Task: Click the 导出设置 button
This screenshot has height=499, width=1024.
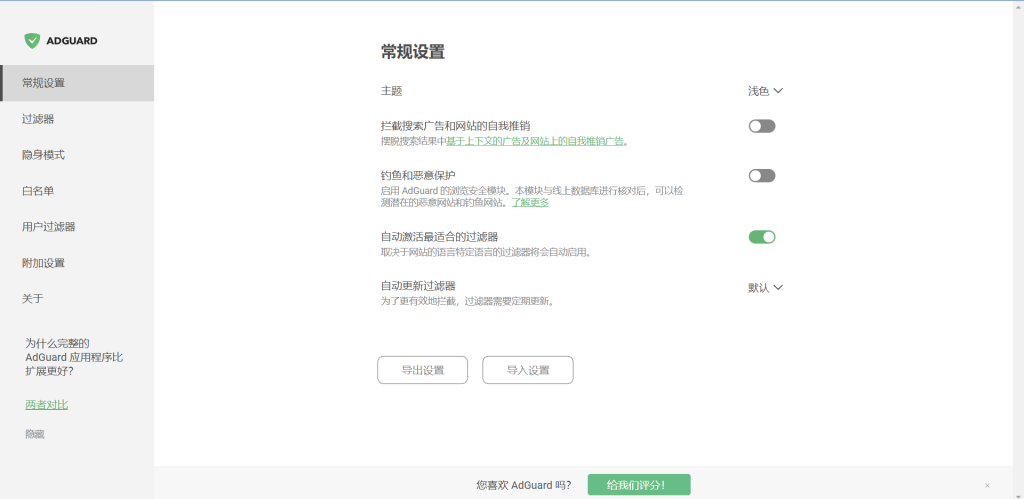Action: point(423,370)
